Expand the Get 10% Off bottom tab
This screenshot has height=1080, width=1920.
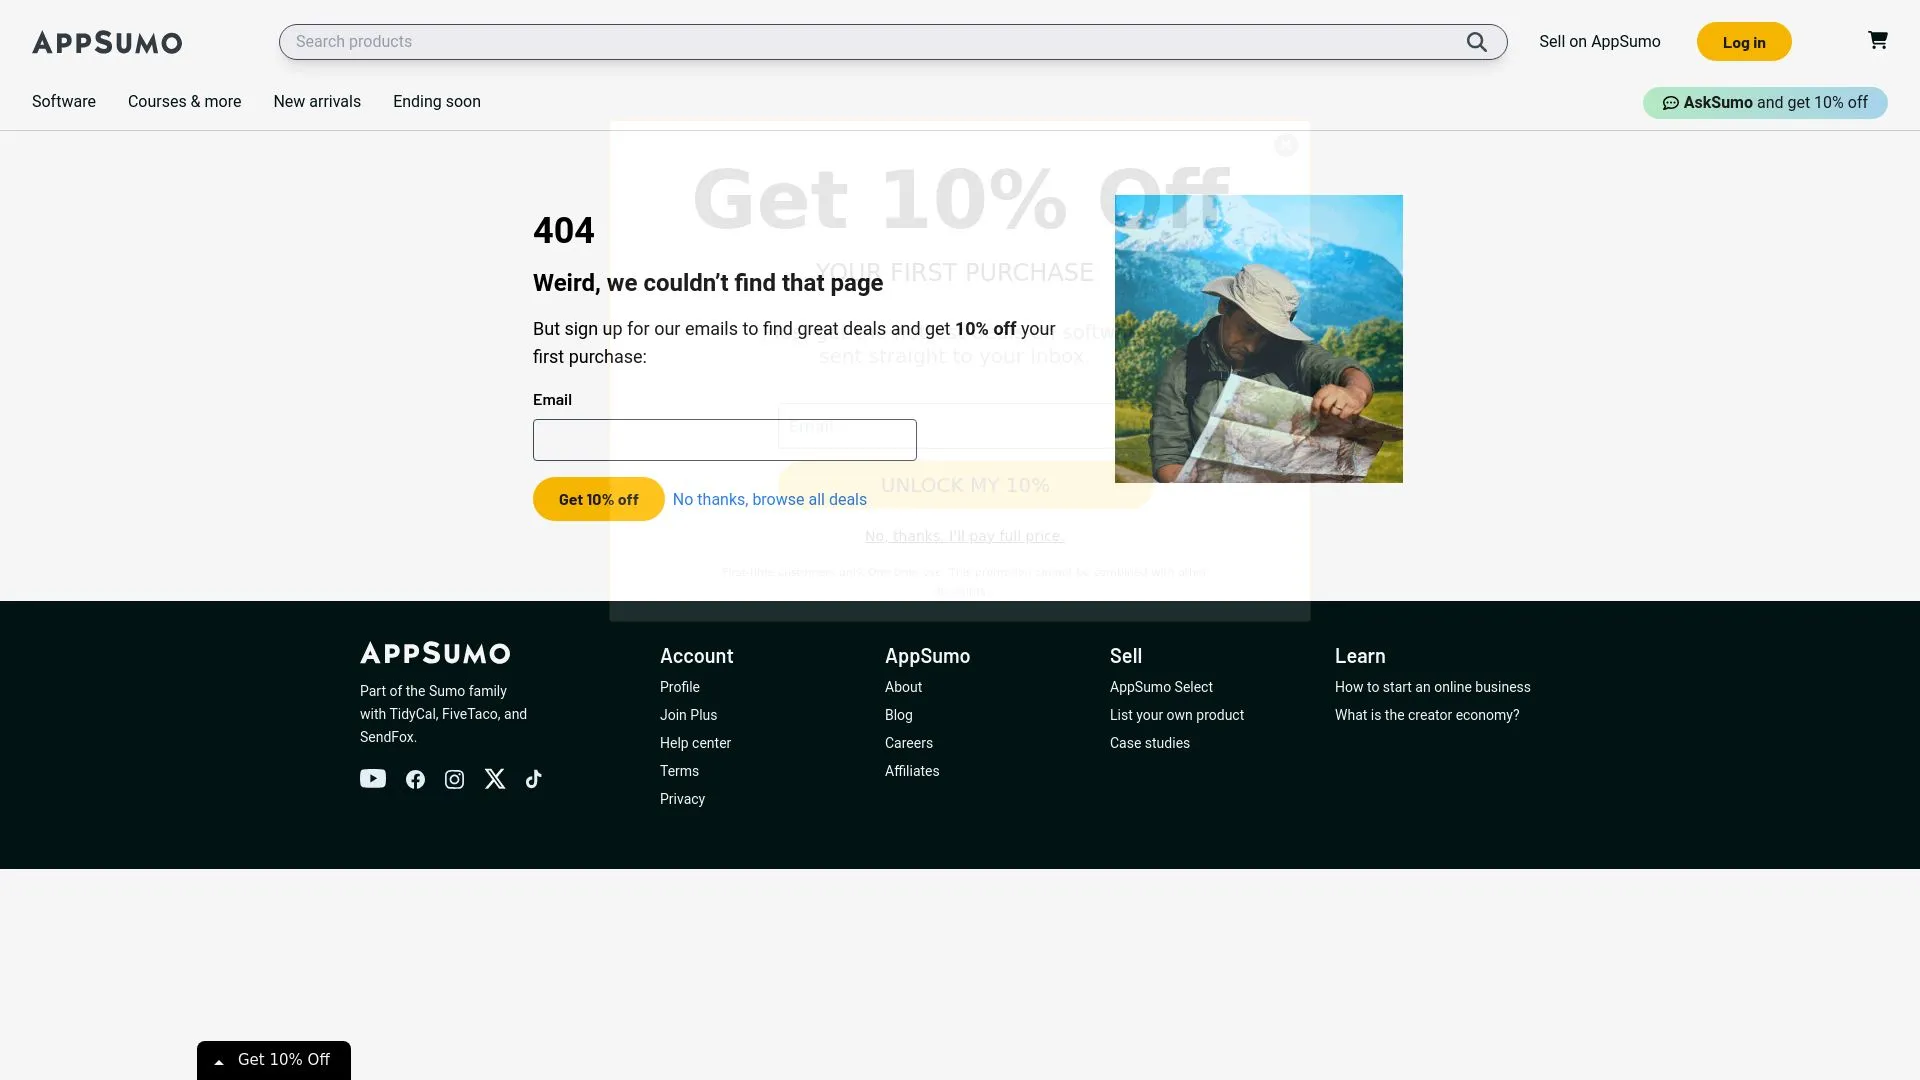(273, 1059)
